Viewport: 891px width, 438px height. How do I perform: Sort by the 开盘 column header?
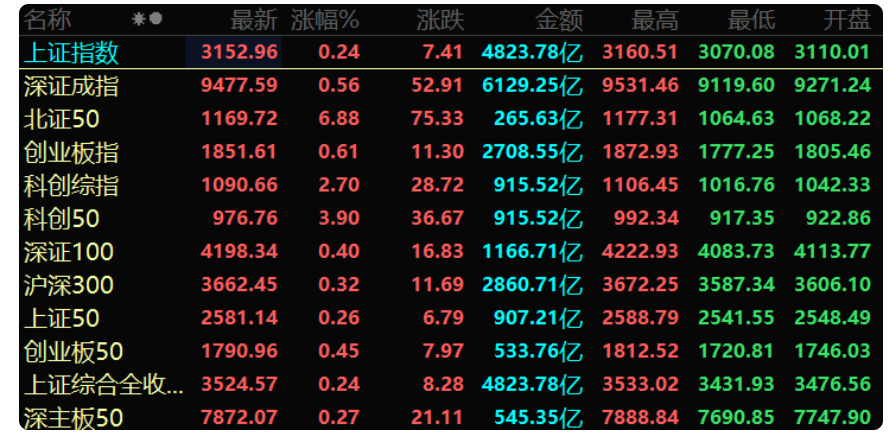[847, 20]
